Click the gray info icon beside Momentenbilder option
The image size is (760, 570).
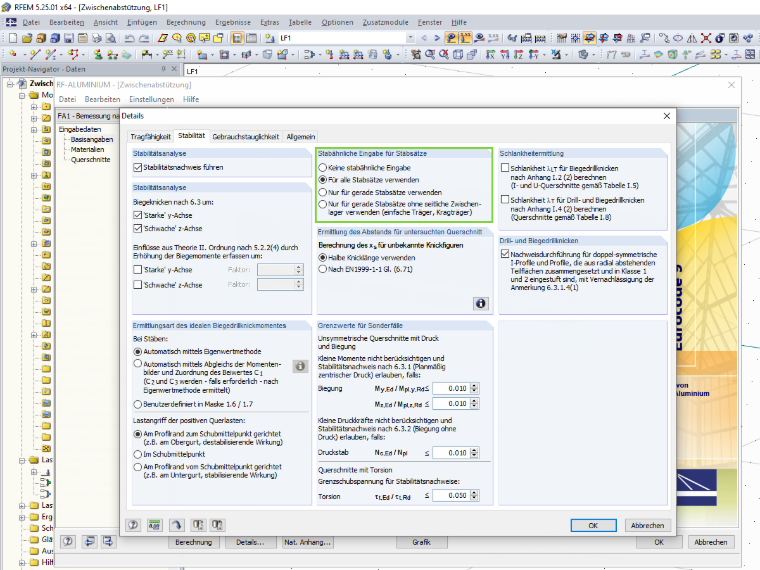click(300, 366)
